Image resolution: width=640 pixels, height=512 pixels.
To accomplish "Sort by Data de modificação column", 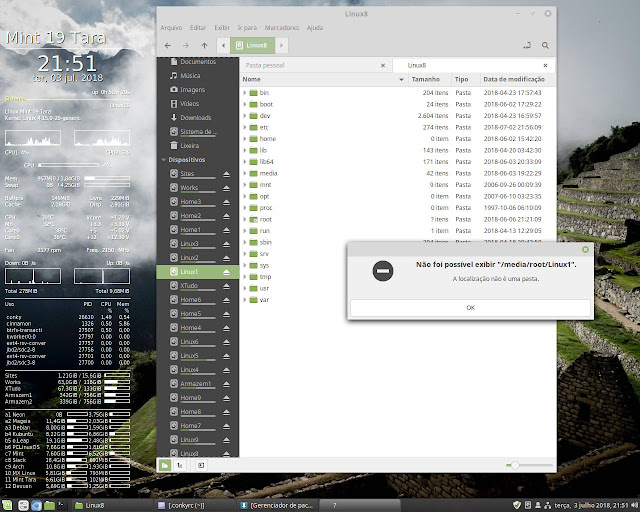I will click(517, 79).
